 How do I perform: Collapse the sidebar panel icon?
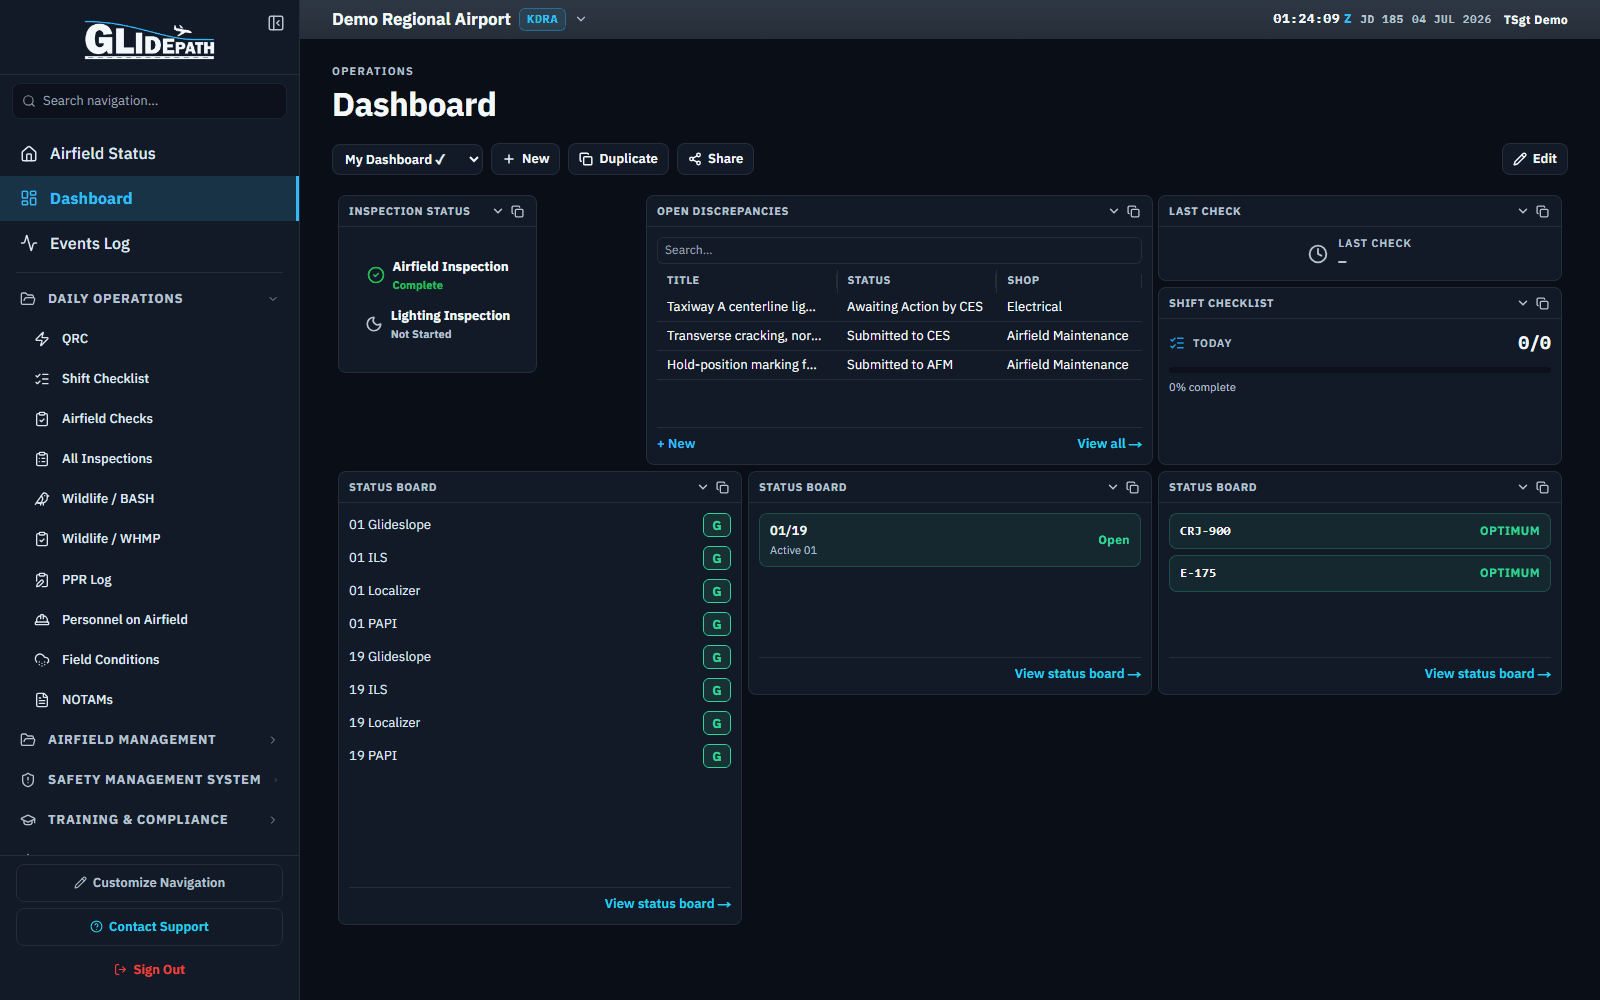(x=276, y=23)
